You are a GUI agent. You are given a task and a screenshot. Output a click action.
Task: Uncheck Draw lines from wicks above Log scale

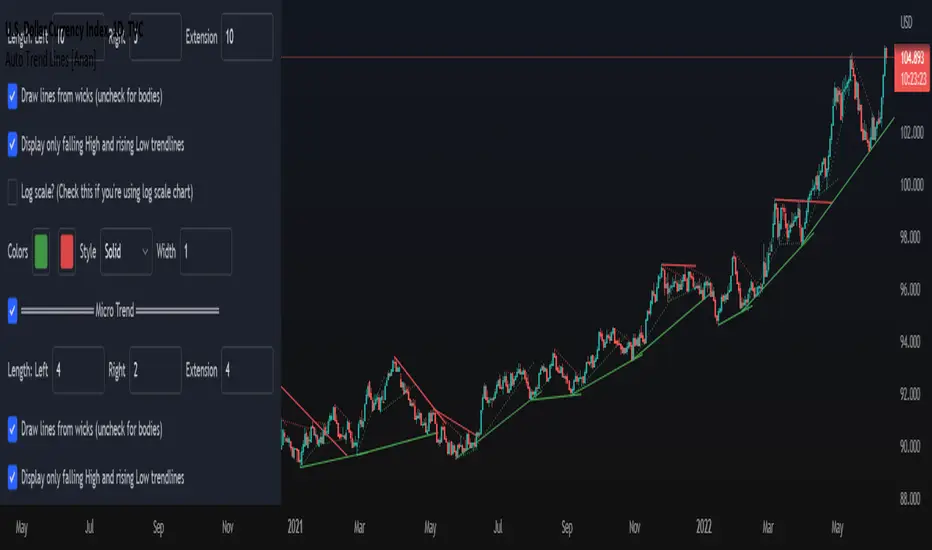(x=14, y=97)
